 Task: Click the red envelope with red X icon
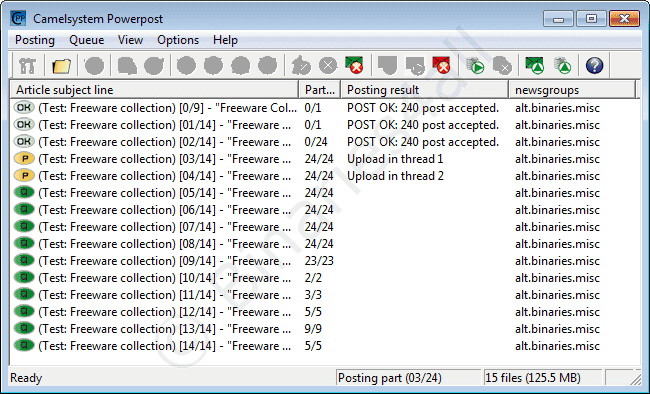pos(441,66)
